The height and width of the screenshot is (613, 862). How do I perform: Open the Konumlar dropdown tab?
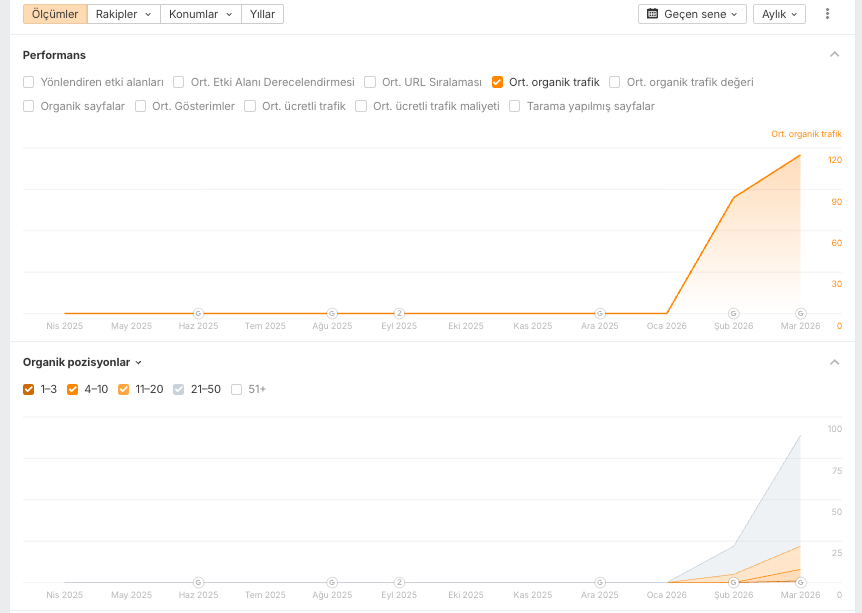(x=201, y=14)
